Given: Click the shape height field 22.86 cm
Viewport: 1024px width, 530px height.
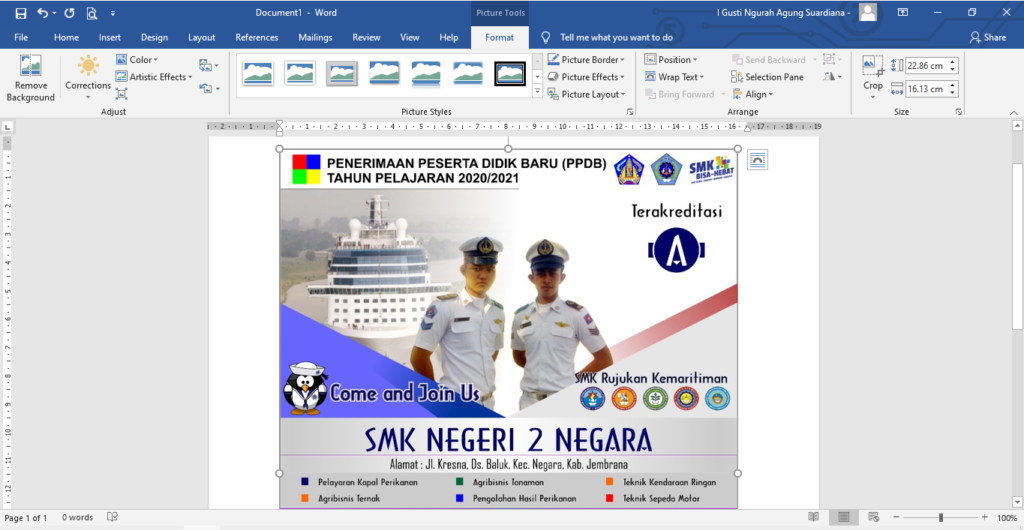Looking at the screenshot, I should pyautogui.click(x=927, y=65).
